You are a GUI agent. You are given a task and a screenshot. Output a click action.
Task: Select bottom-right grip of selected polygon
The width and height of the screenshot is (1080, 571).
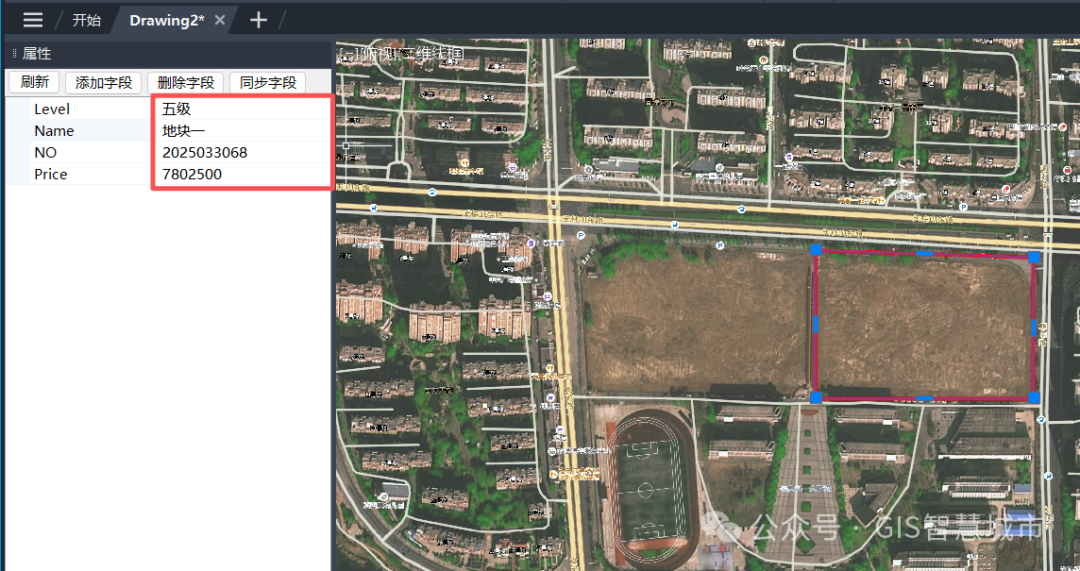pyautogui.click(x=1034, y=398)
